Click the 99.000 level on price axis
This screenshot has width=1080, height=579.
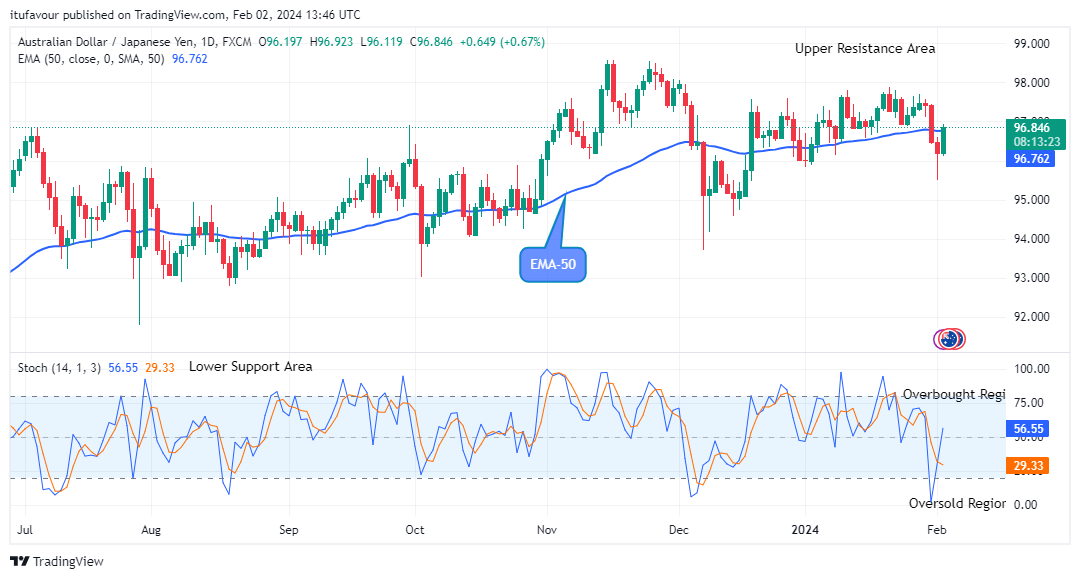point(1030,44)
